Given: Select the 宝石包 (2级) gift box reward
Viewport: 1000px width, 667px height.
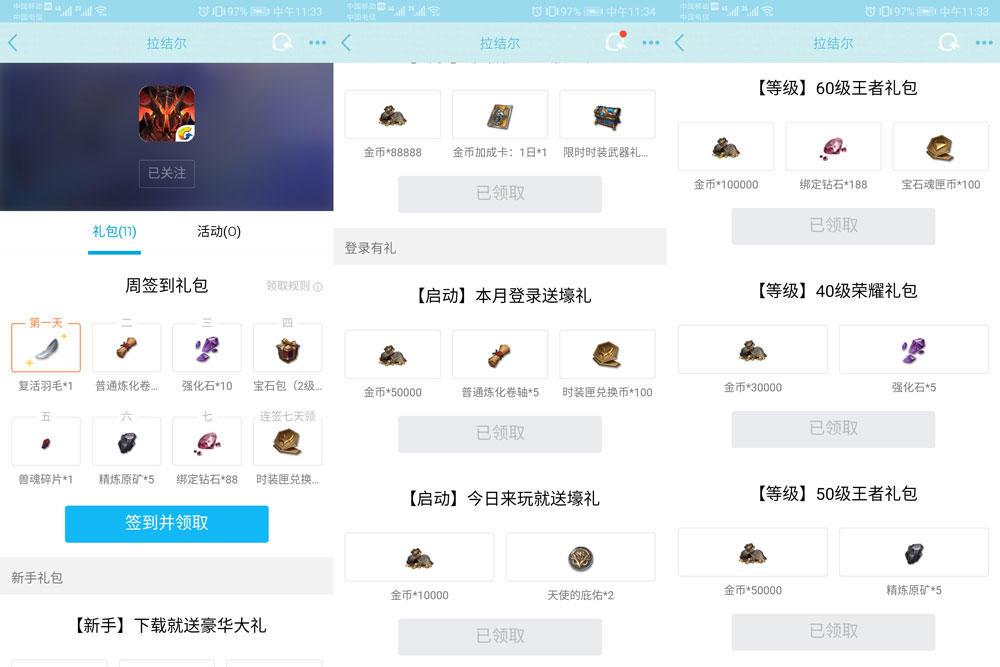Looking at the screenshot, I should [x=288, y=348].
